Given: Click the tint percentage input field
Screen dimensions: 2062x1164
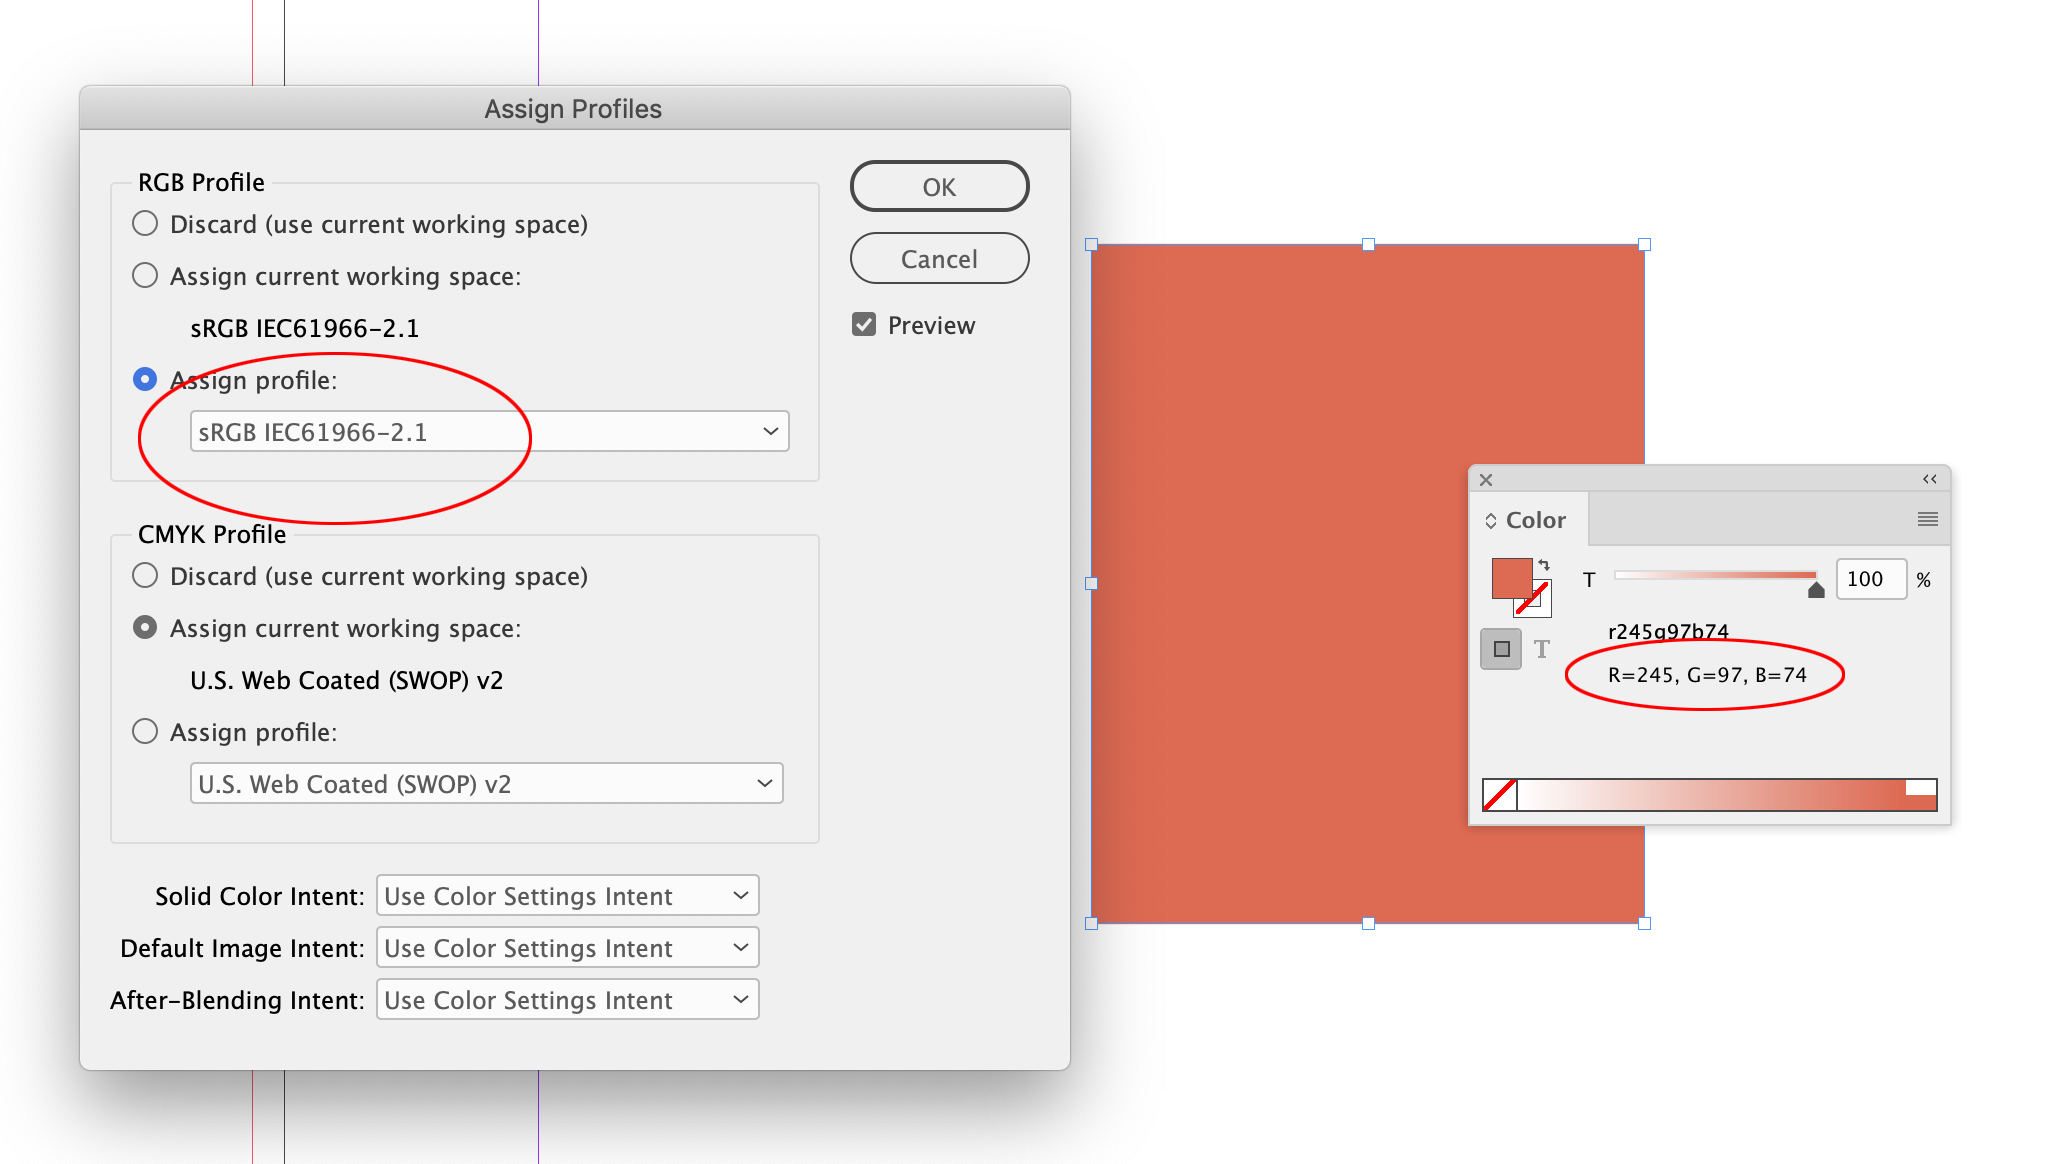Looking at the screenshot, I should pos(1870,578).
